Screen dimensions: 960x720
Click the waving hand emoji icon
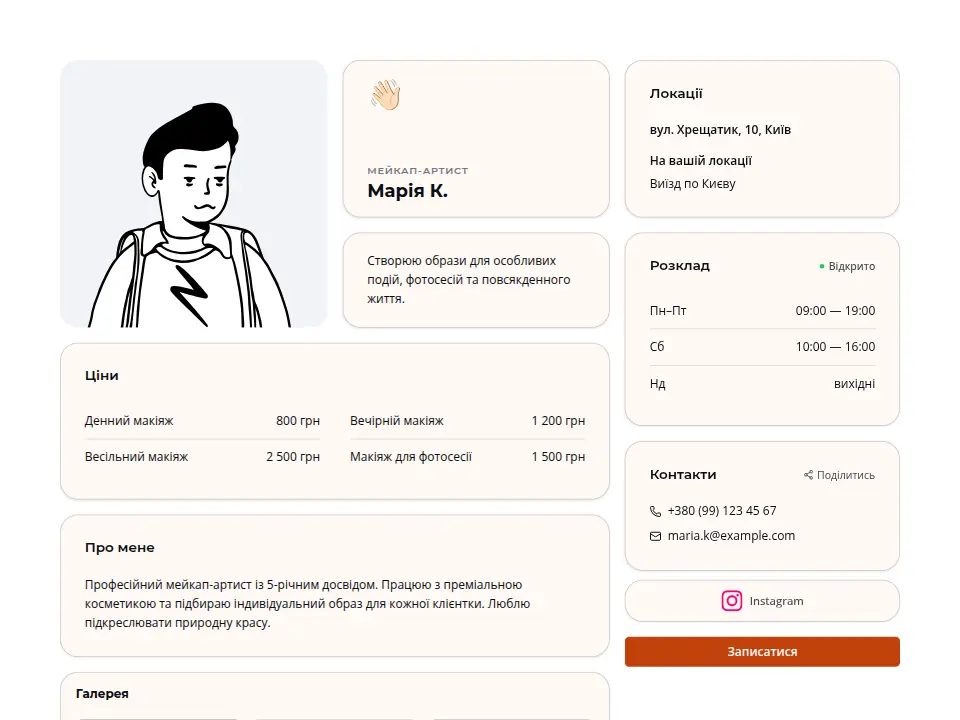pos(385,96)
